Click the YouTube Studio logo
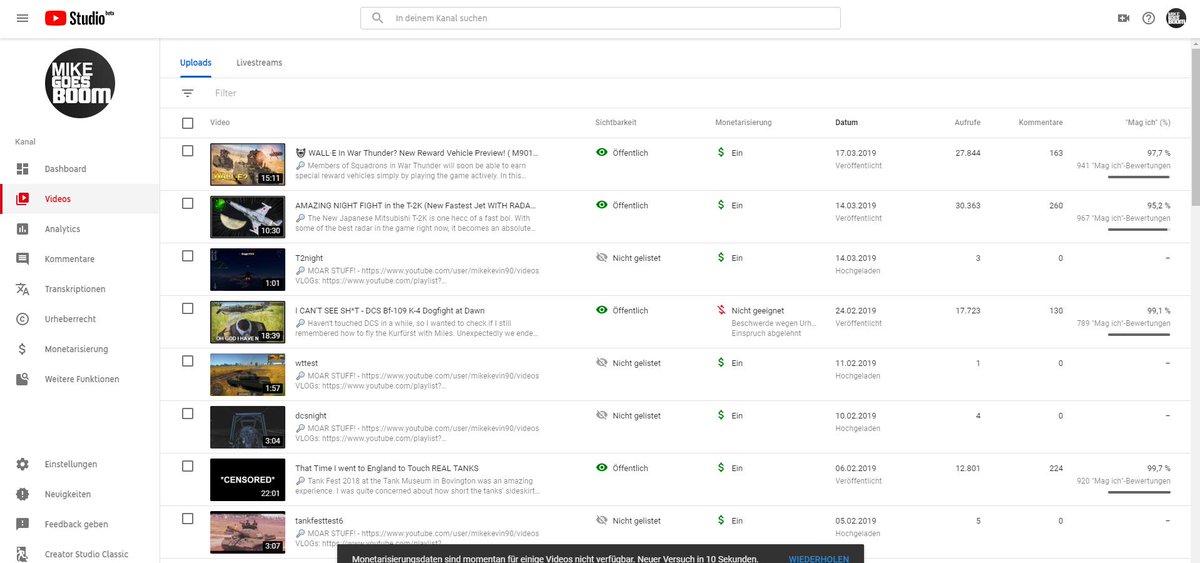This screenshot has height=563, width=1200. (80, 18)
